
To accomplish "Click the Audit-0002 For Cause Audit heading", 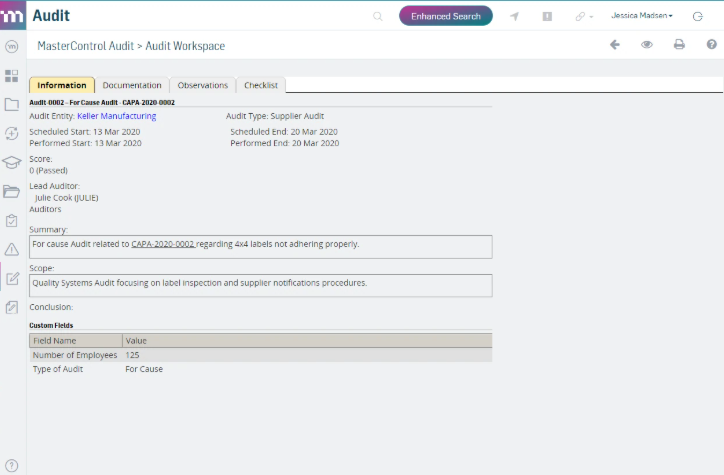I will click(102, 102).
